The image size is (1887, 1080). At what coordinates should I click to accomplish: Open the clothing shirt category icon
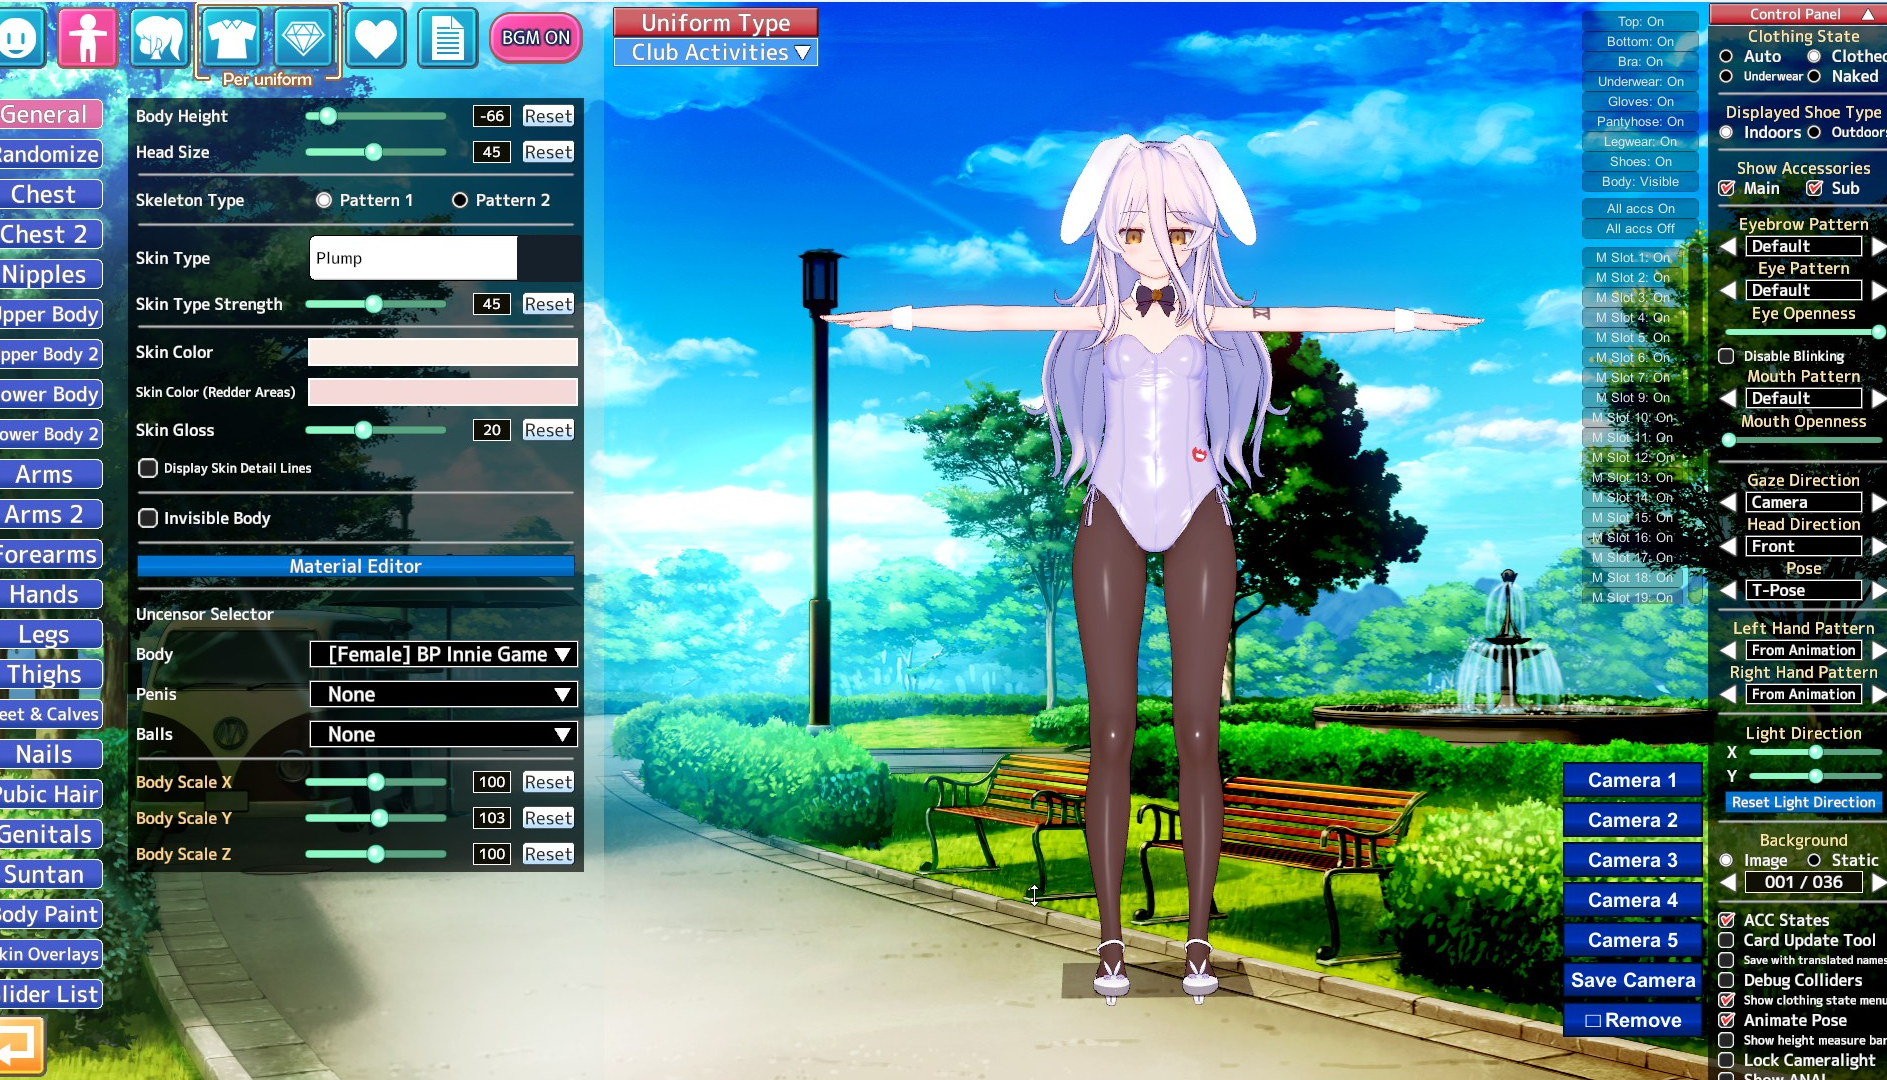[x=231, y=38]
